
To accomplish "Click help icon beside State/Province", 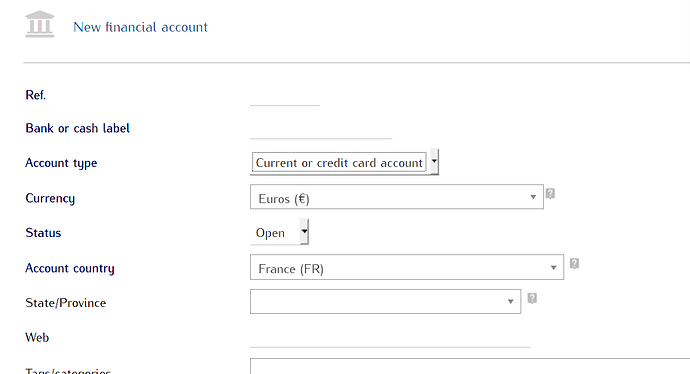I will pyautogui.click(x=532, y=298).
